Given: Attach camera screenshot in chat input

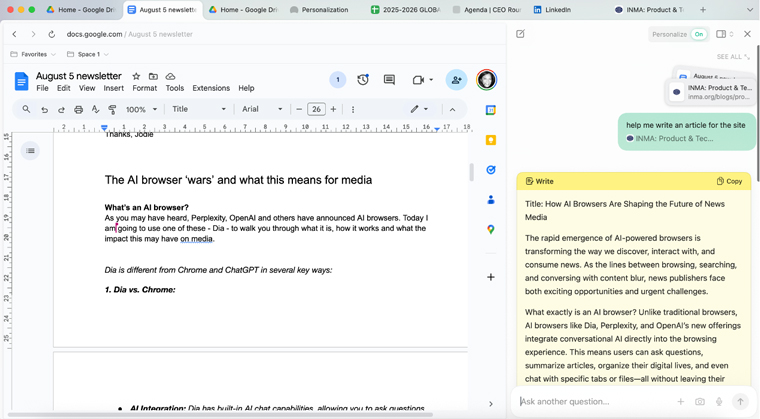Looking at the screenshot, I should 699,402.
